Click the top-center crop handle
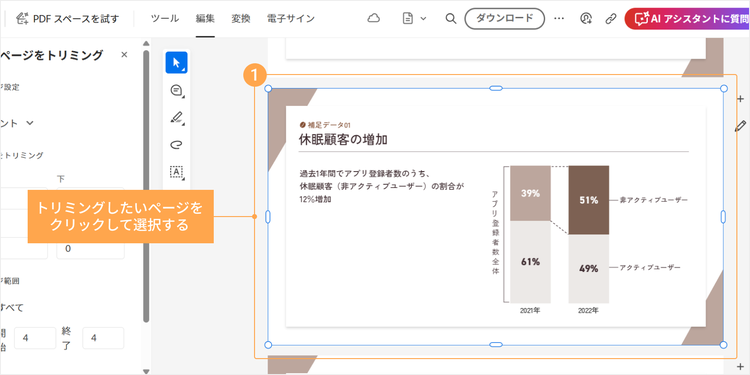The width and height of the screenshot is (750, 375). [x=496, y=88]
